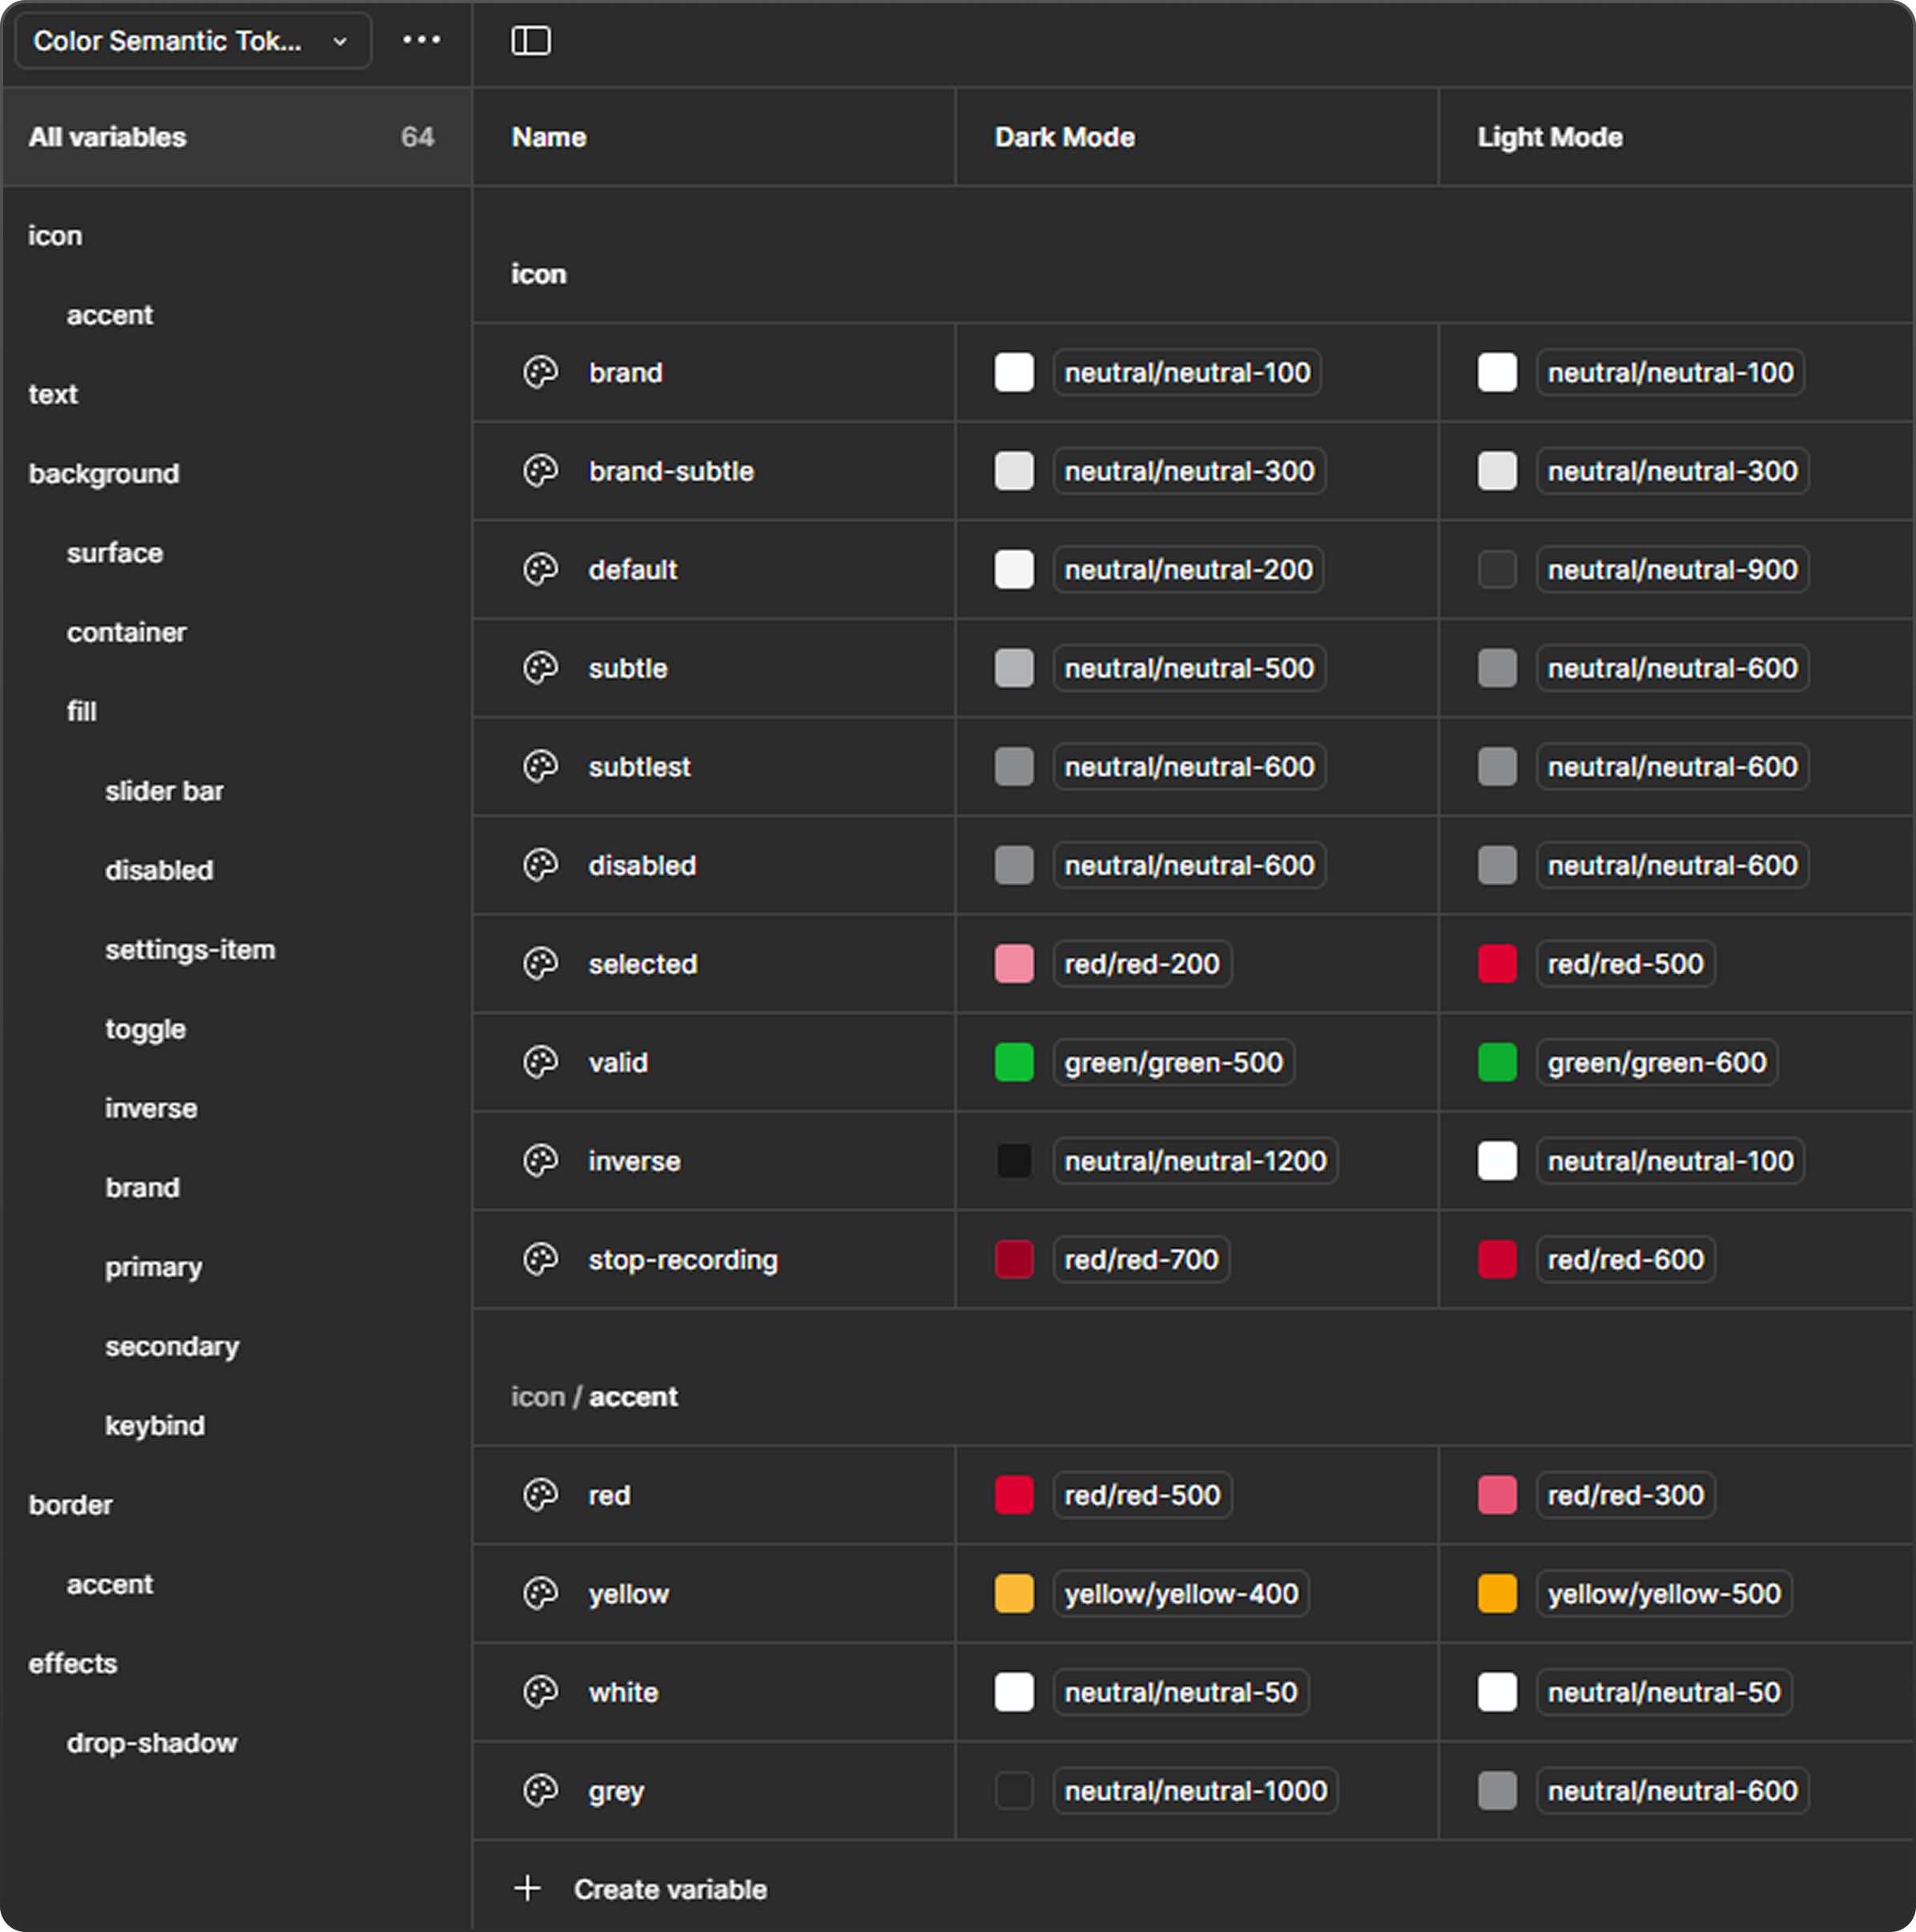Click green swatch for valid Dark Mode
The width and height of the screenshot is (1916, 1932).
tap(1013, 1062)
